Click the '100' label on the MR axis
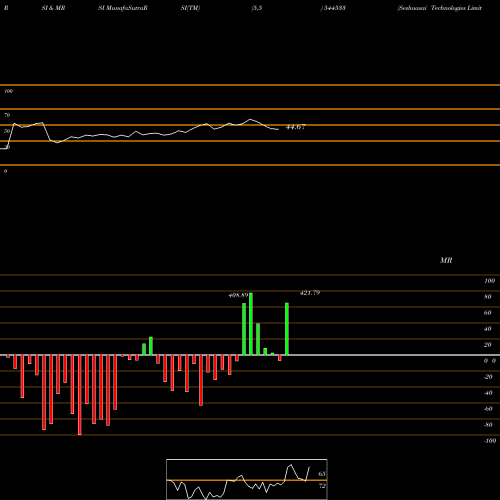 (489, 281)
